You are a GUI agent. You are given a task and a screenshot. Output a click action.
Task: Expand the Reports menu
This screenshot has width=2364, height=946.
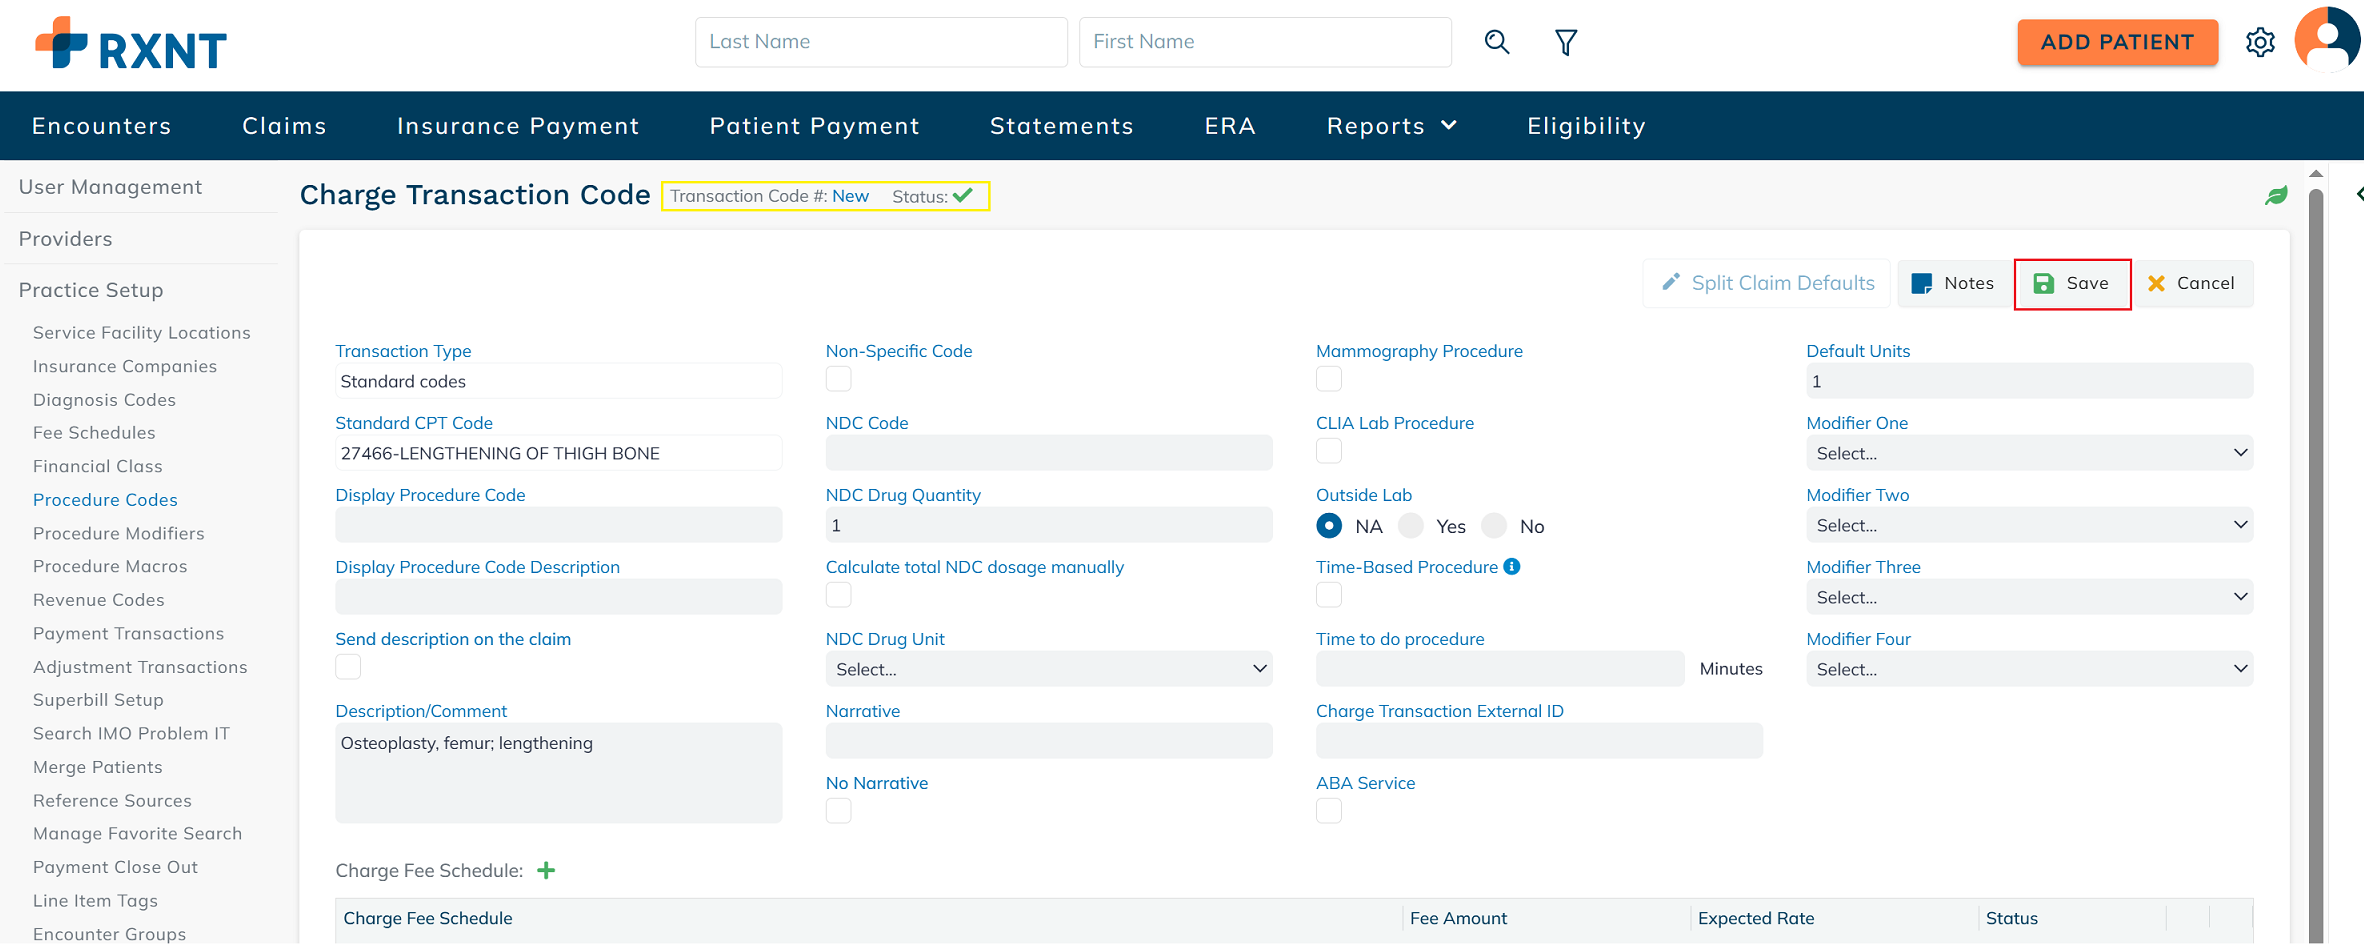pyautogui.click(x=1391, y=126)
